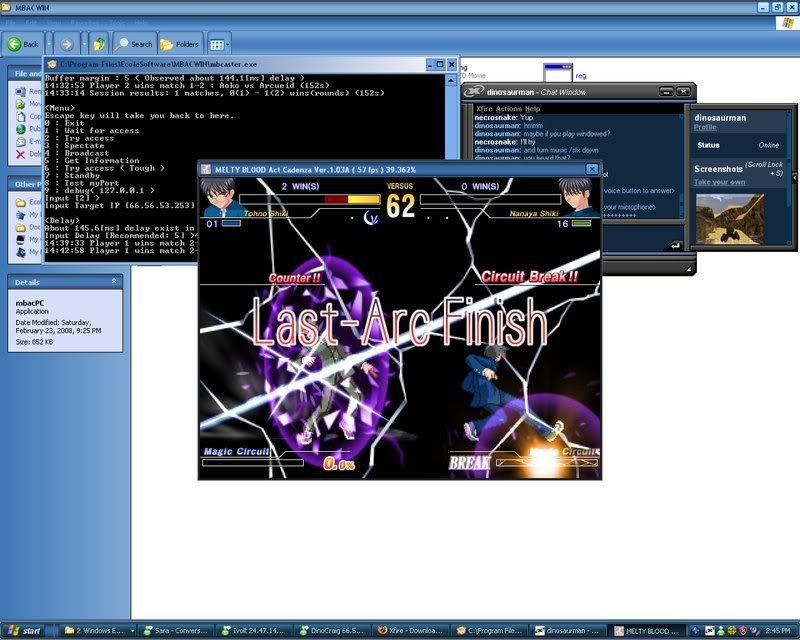This screenshot has height=640, width=800.
Task: Click the red X Delete file icon
Action: tap(20, 154)
